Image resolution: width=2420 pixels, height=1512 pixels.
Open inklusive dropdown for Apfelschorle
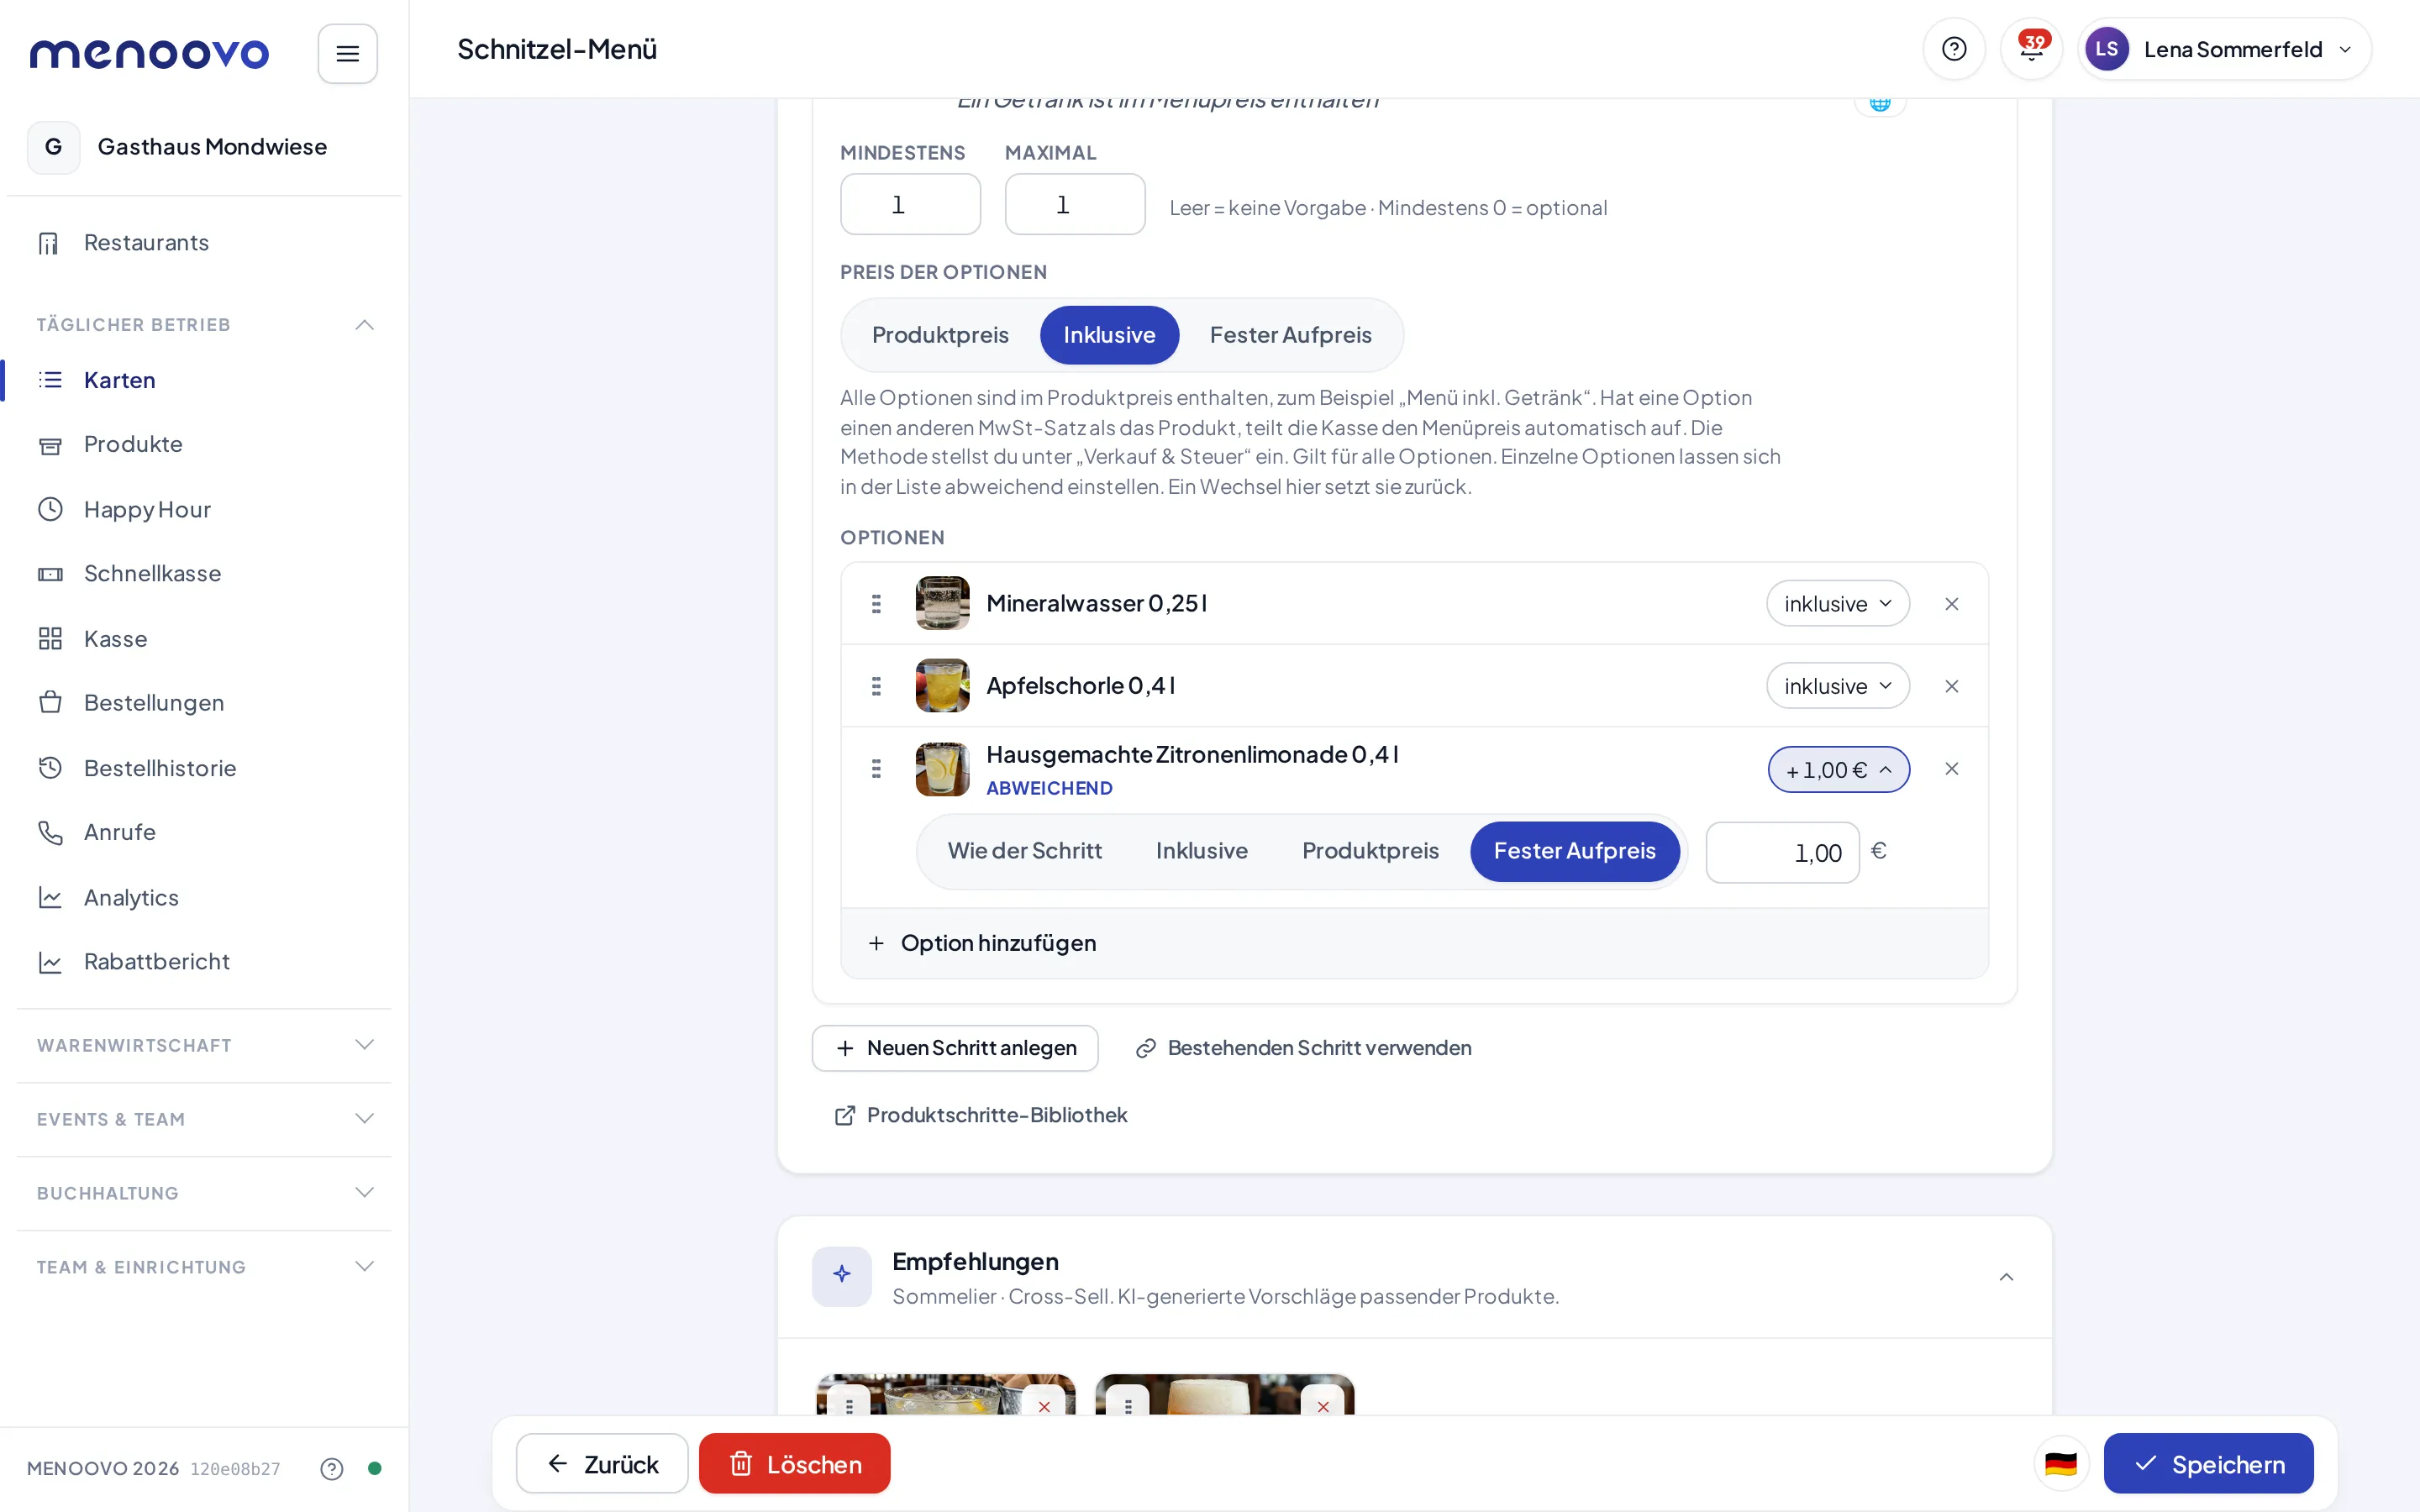[1837, 686]
